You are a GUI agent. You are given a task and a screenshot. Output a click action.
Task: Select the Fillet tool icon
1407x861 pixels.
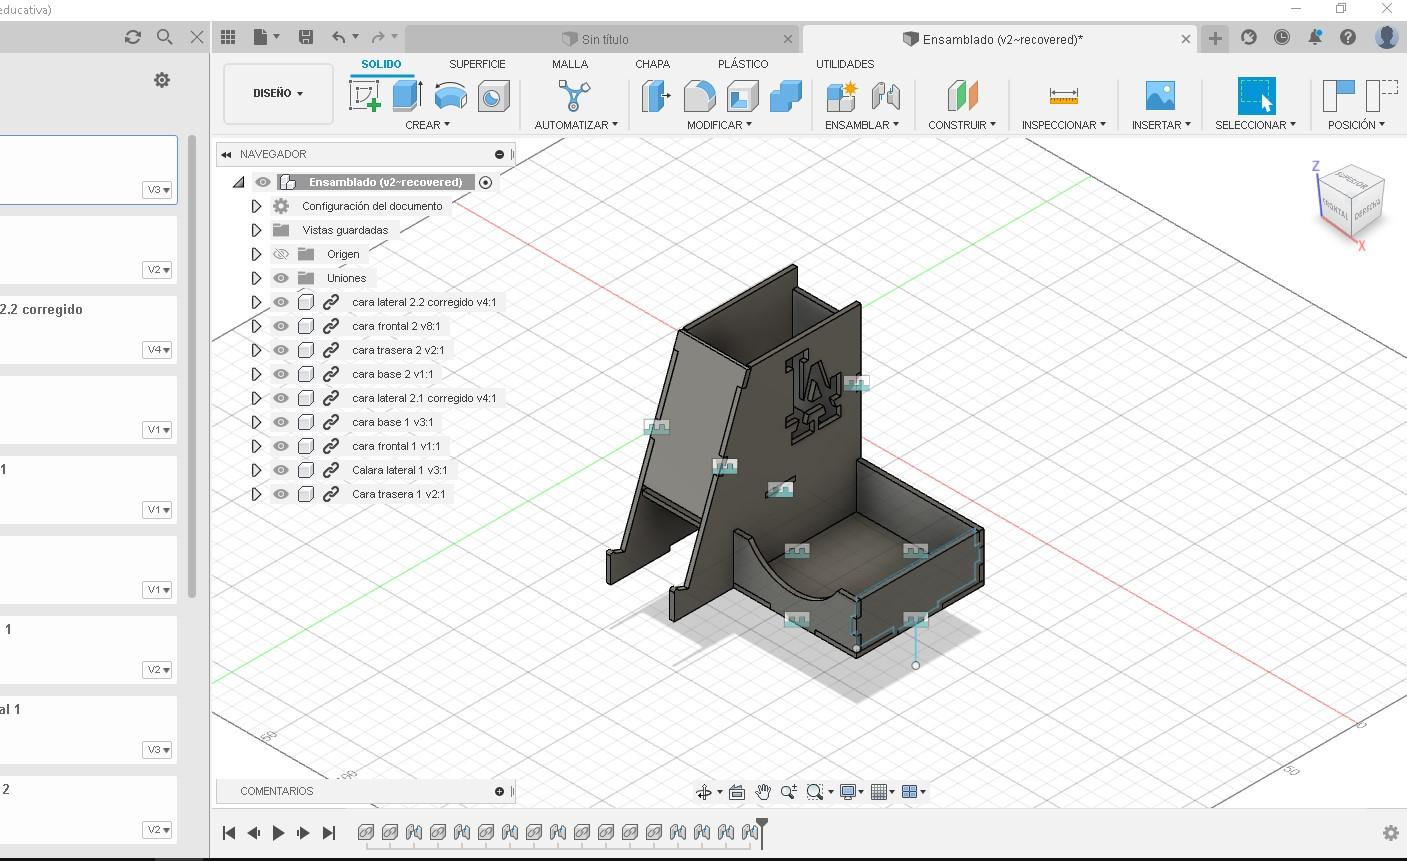pos(699,96)
